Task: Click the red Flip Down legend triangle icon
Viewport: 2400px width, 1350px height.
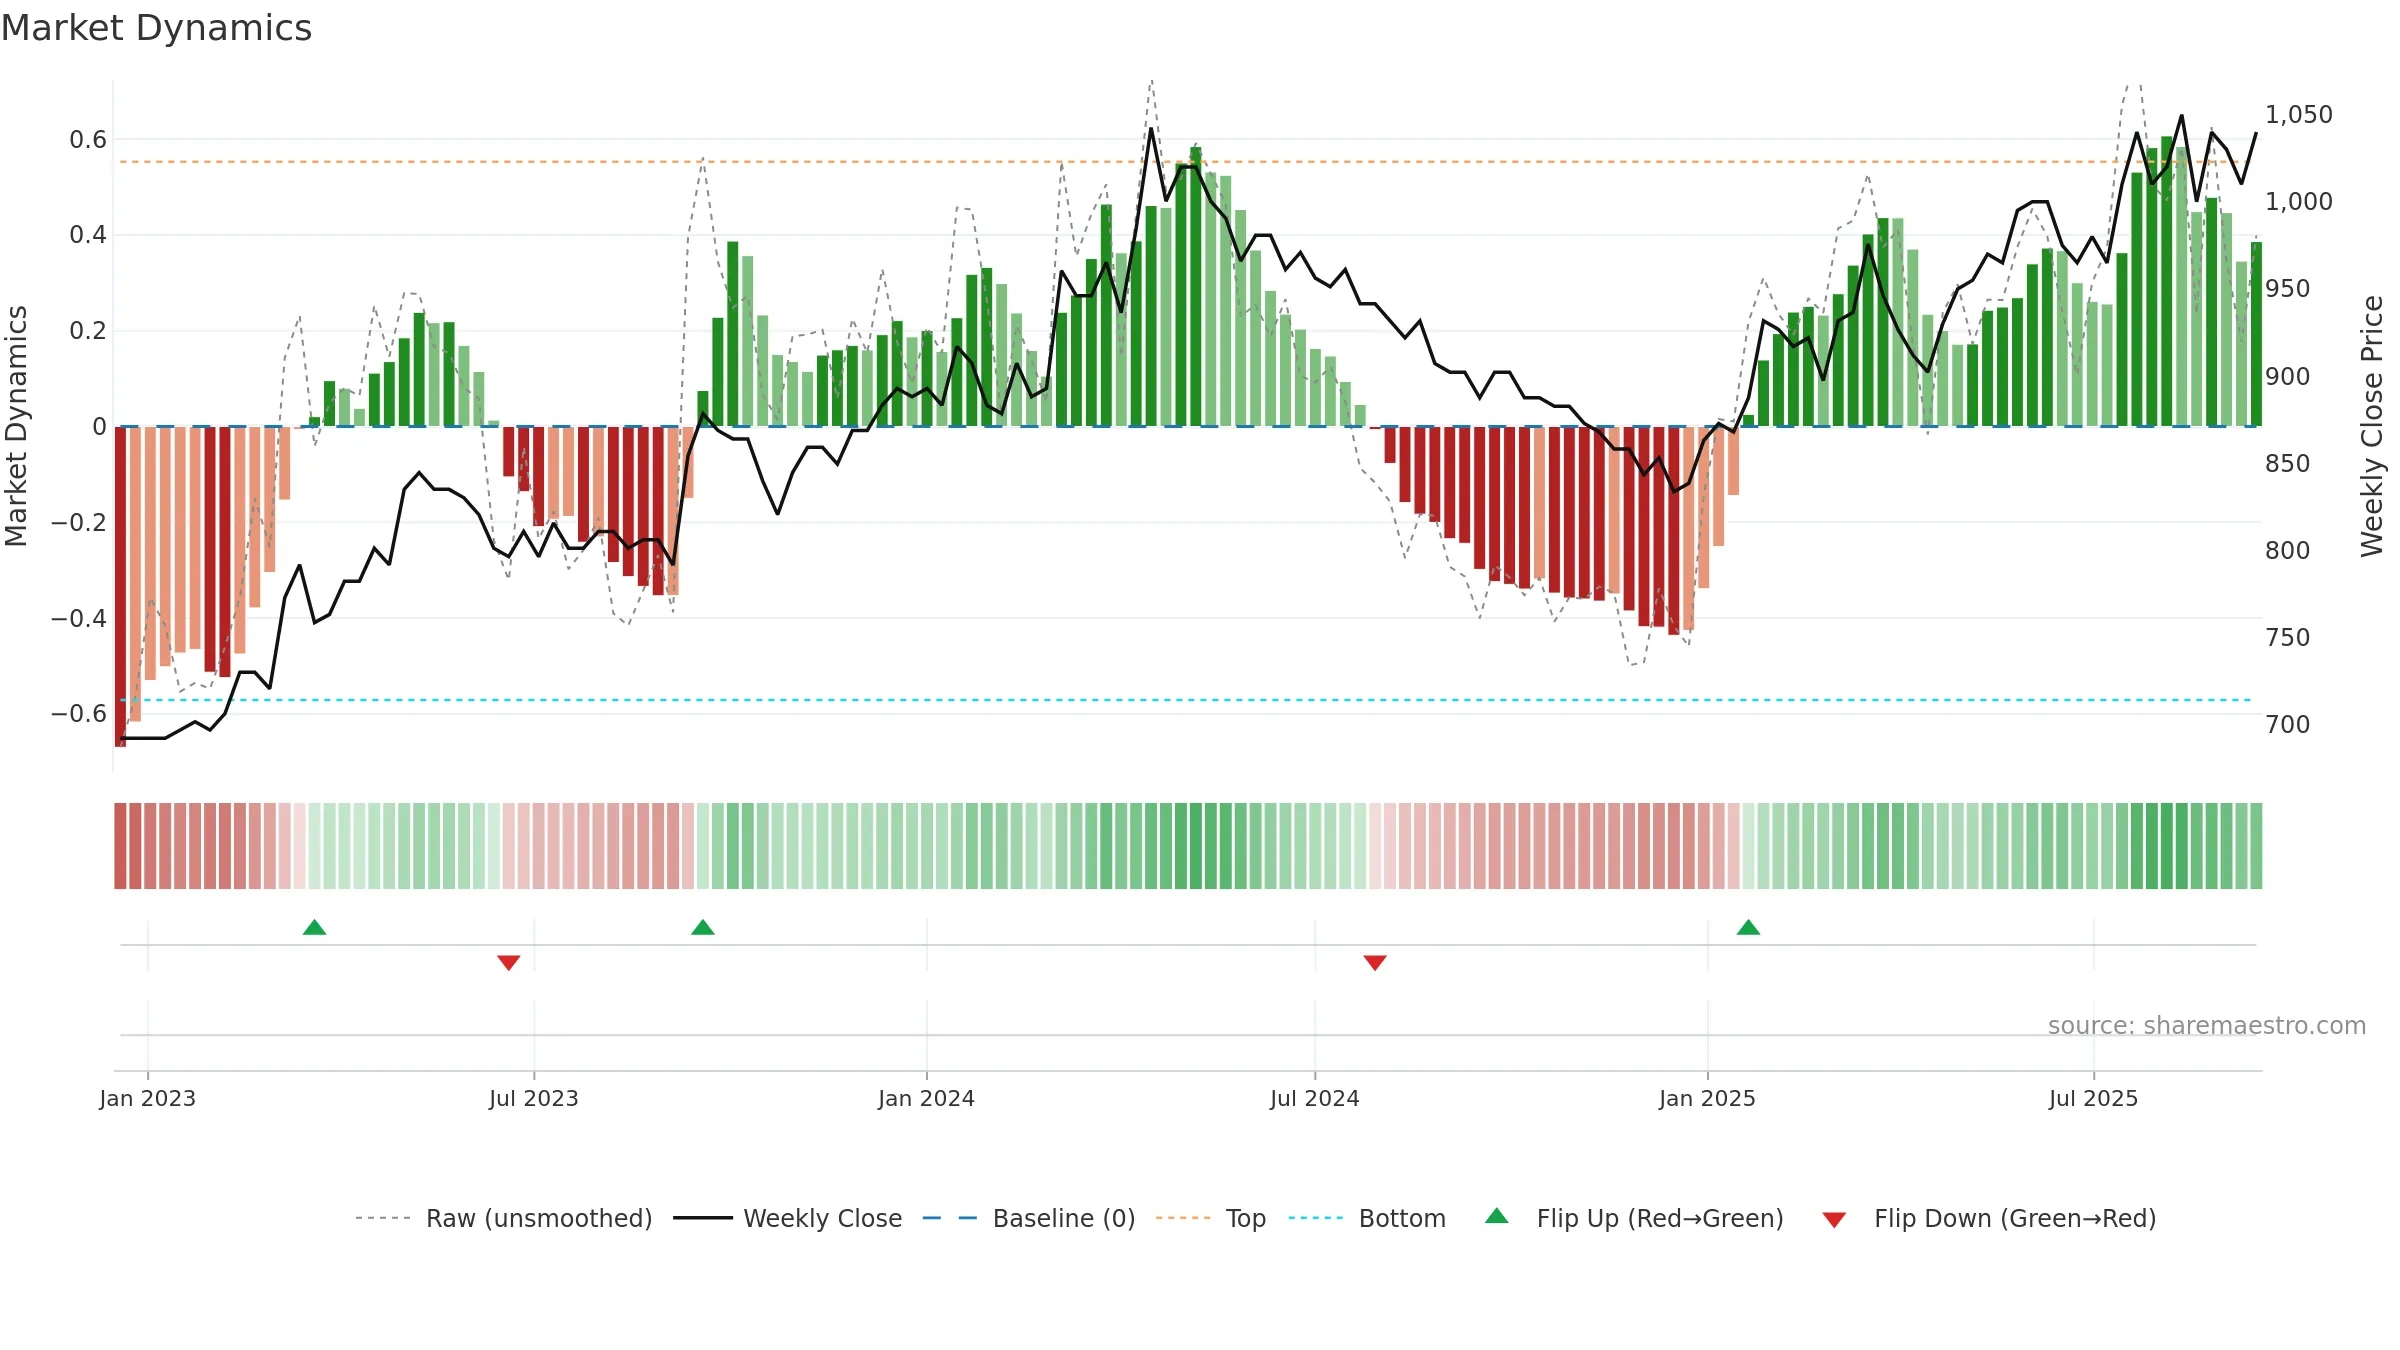Action: [x=1834, y=1220]
